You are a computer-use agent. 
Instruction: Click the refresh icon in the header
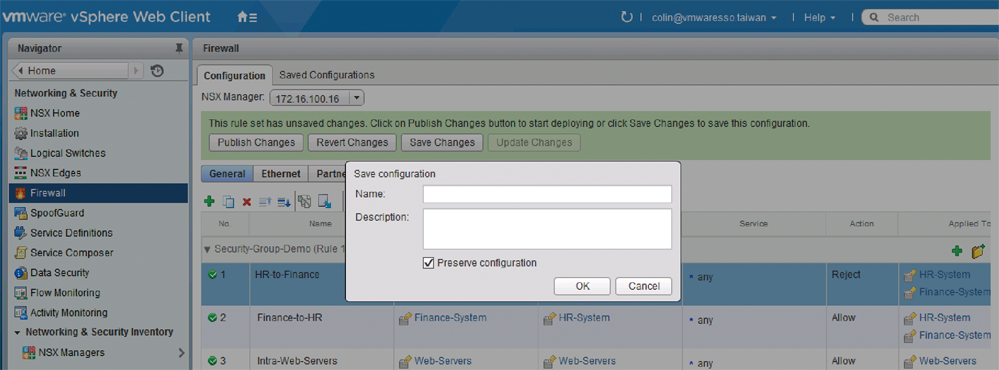click(x=627, y=17)
